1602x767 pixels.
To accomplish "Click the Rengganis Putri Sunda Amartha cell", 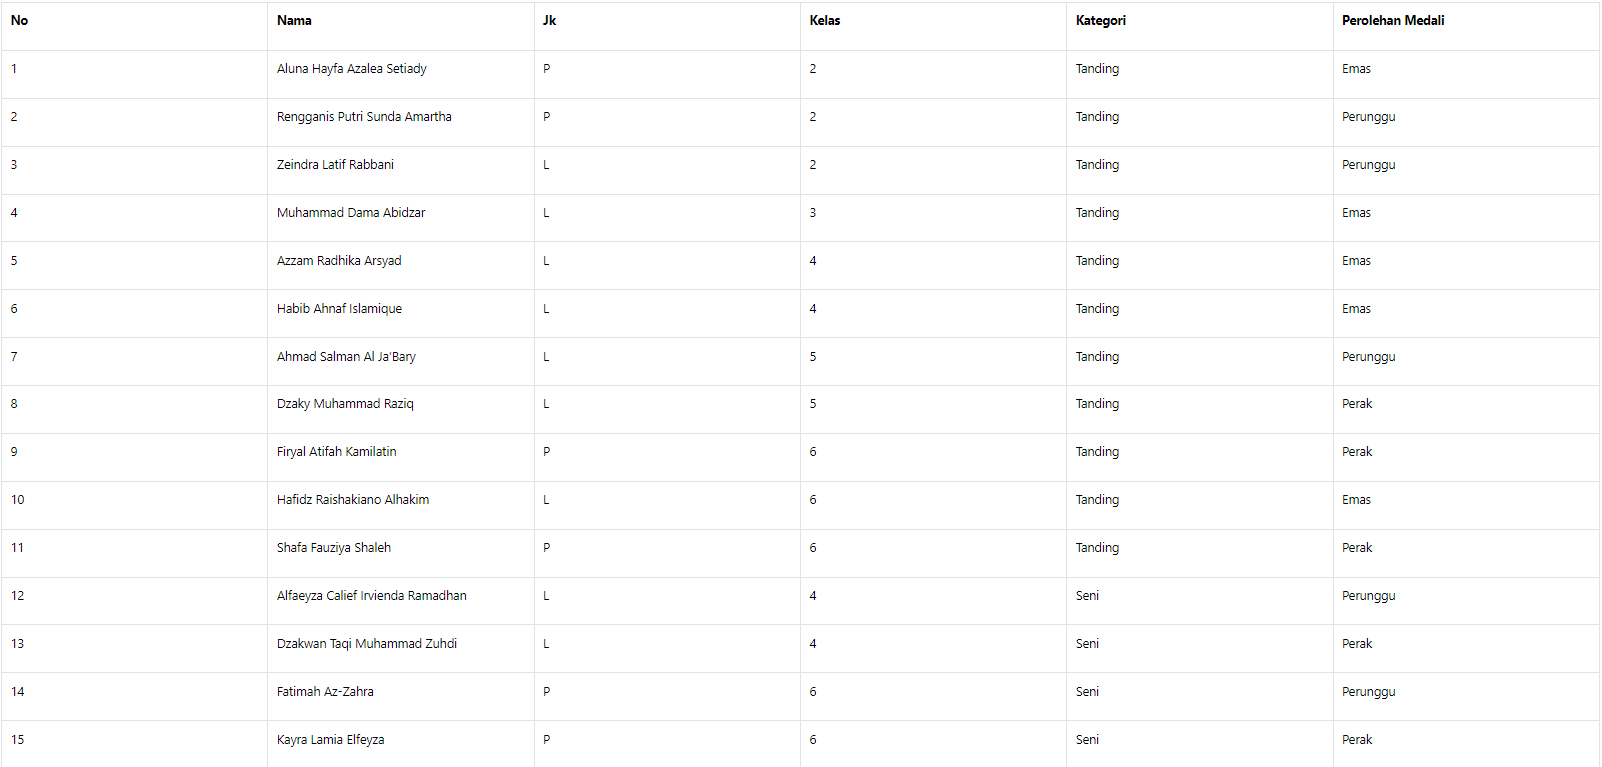I will (364, 117).
